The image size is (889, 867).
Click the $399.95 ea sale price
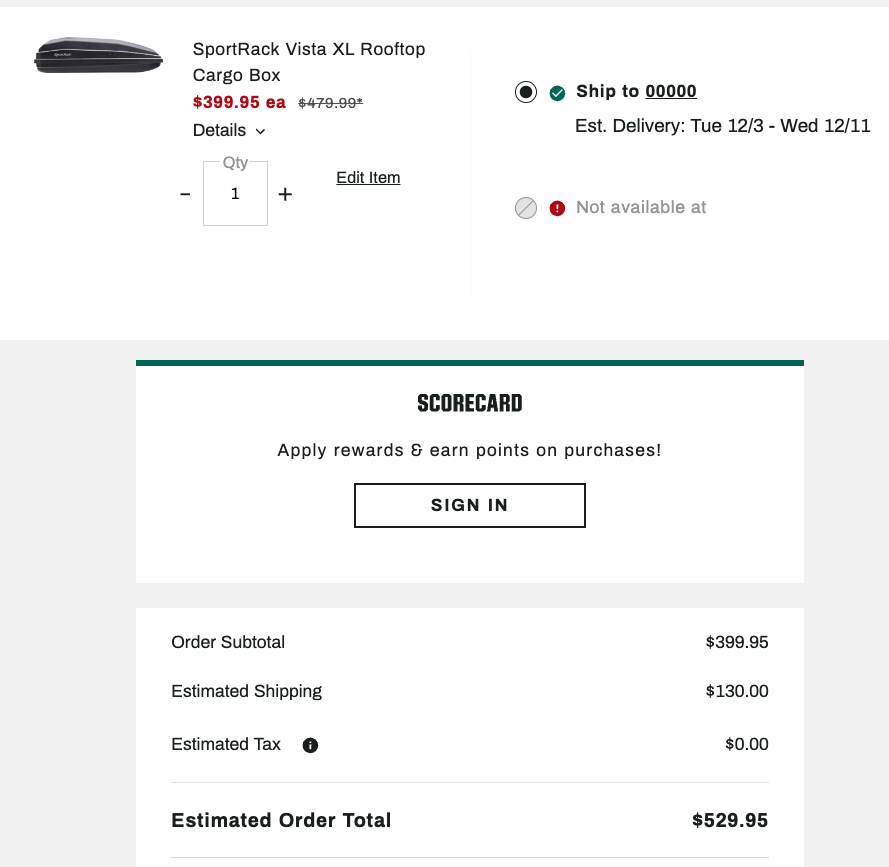pyautogui.click(x=239, y=102)
